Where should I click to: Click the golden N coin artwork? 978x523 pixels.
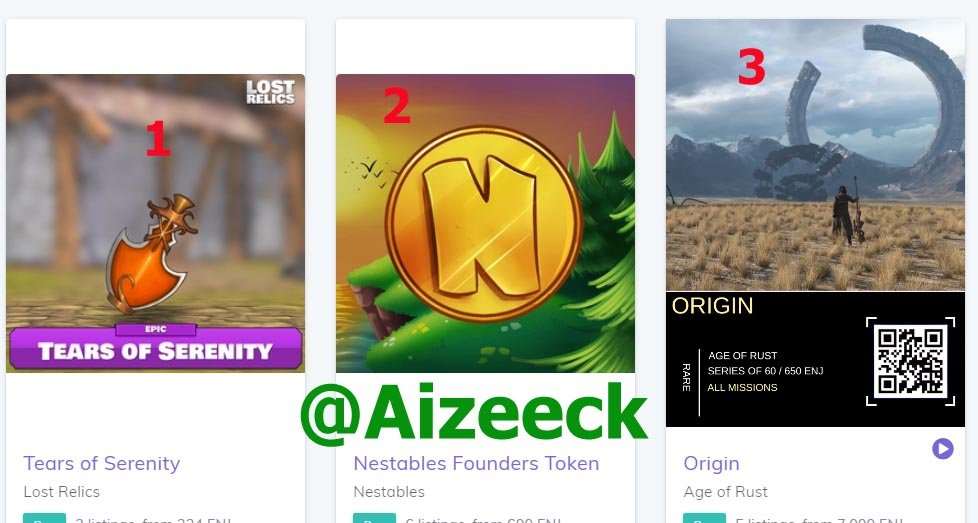483,223
